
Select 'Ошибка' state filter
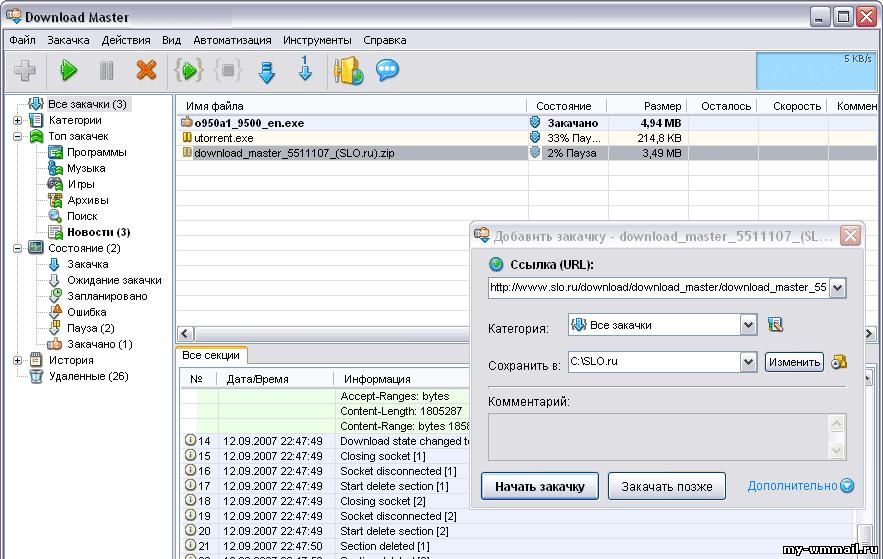[x=87, y=312]
